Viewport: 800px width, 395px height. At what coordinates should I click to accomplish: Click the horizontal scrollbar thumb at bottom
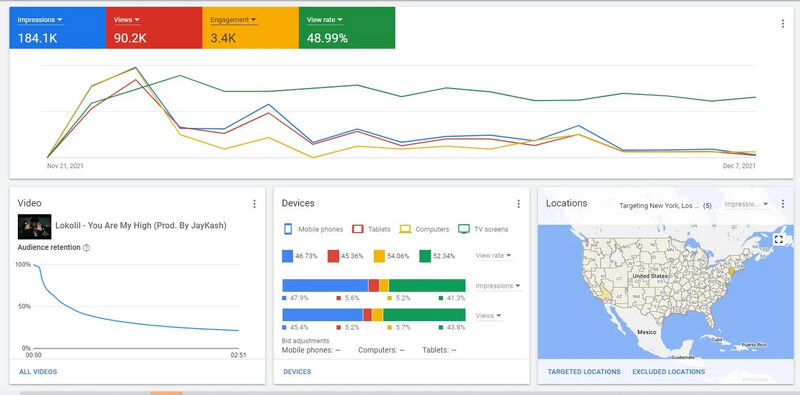pyautogui.click(x=166, y=393)
